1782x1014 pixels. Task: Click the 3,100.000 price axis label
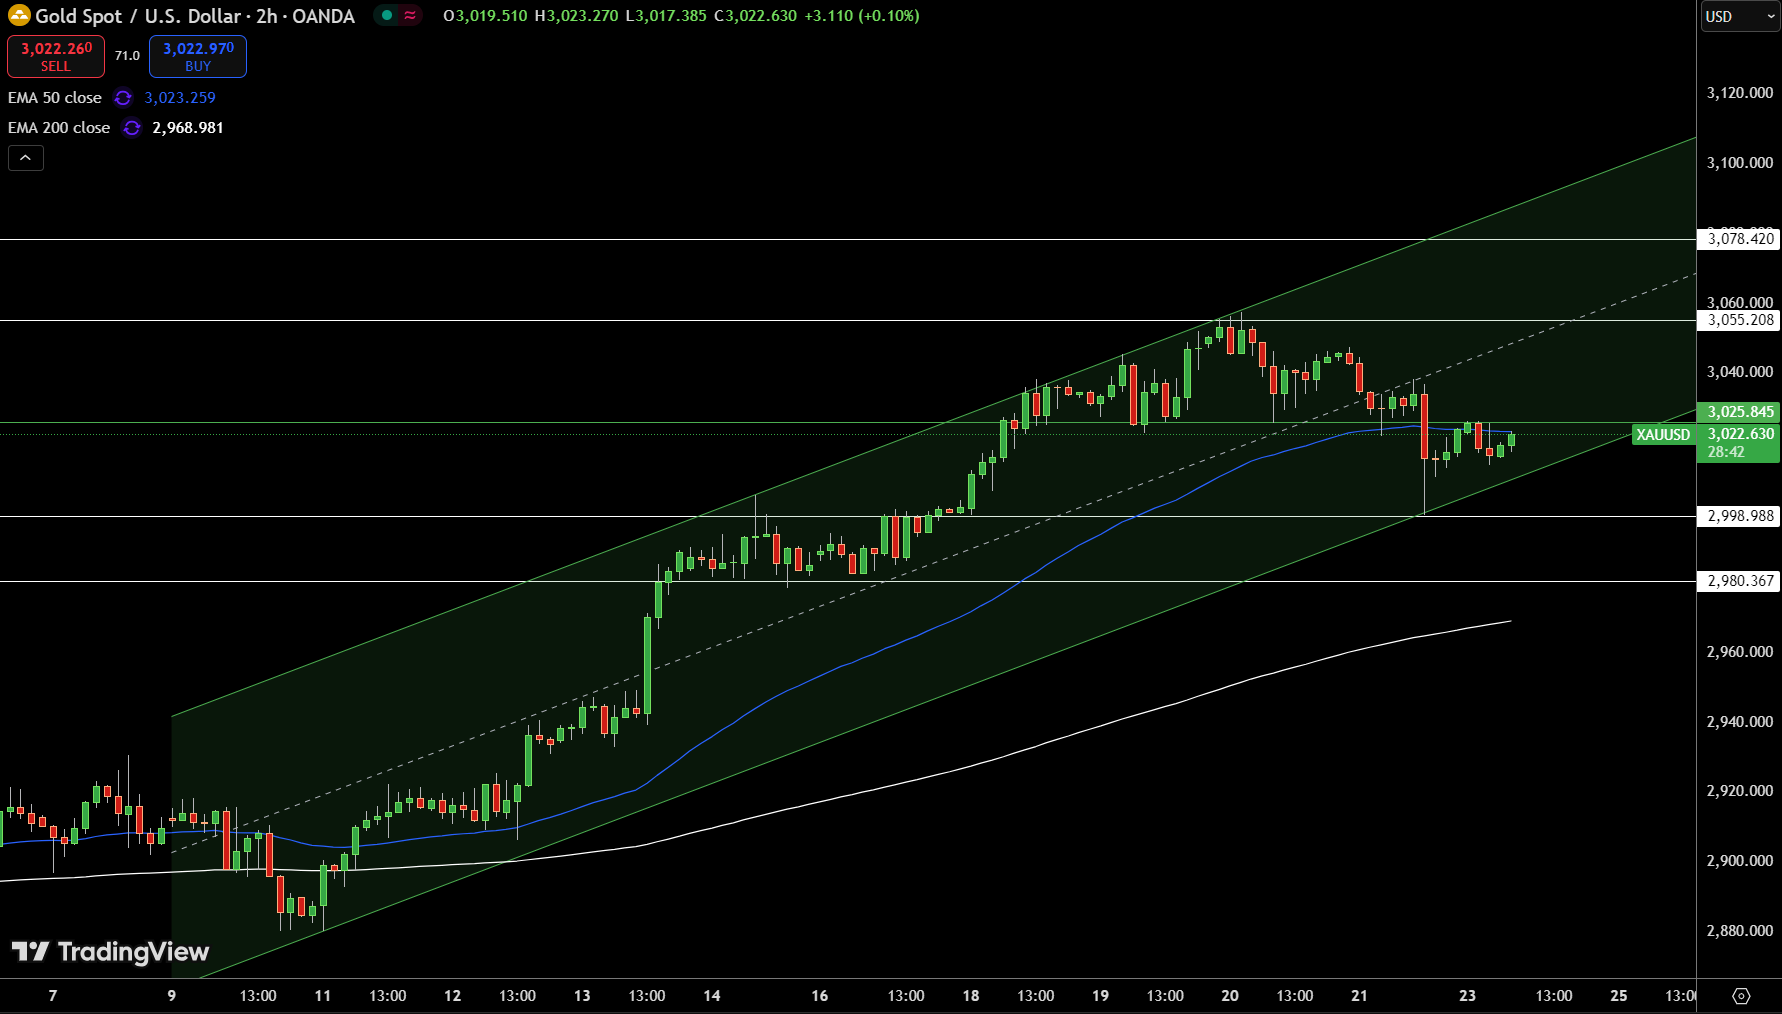coord(1739,163)
